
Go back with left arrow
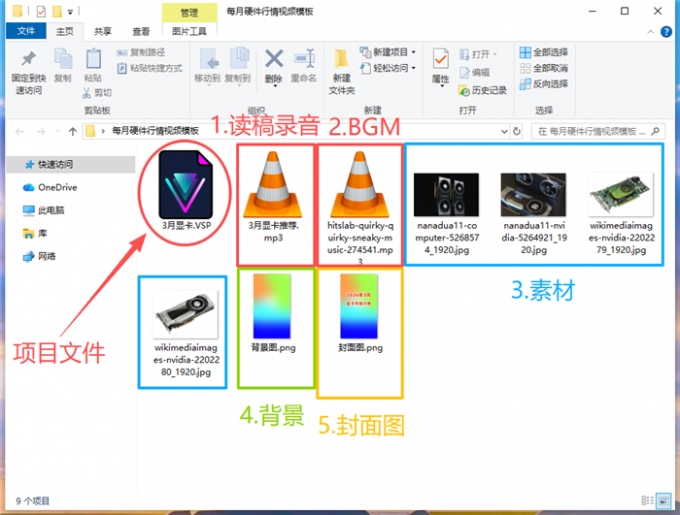(20, 131)
